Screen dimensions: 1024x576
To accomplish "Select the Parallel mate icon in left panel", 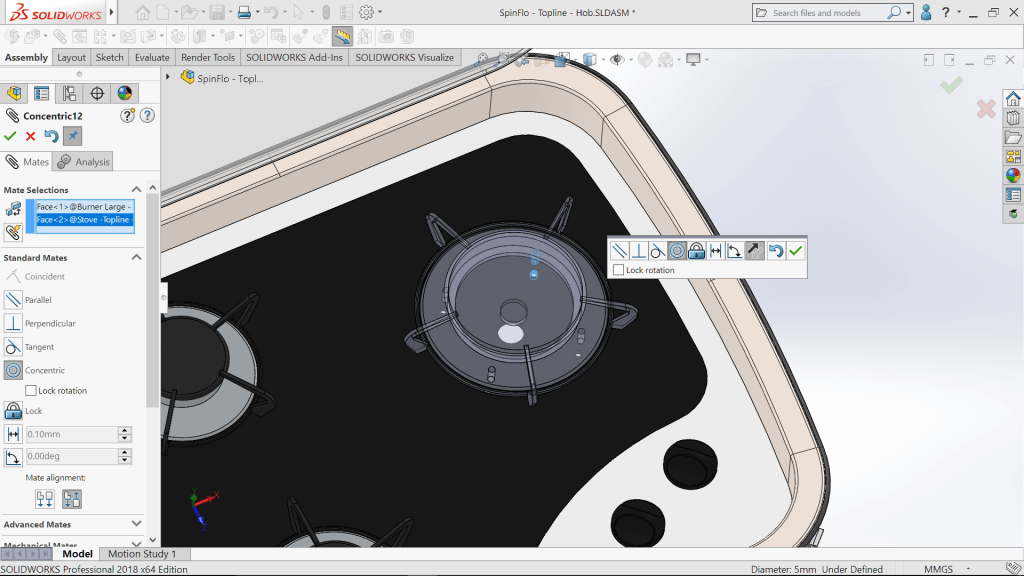I will (x=13, y=300).
